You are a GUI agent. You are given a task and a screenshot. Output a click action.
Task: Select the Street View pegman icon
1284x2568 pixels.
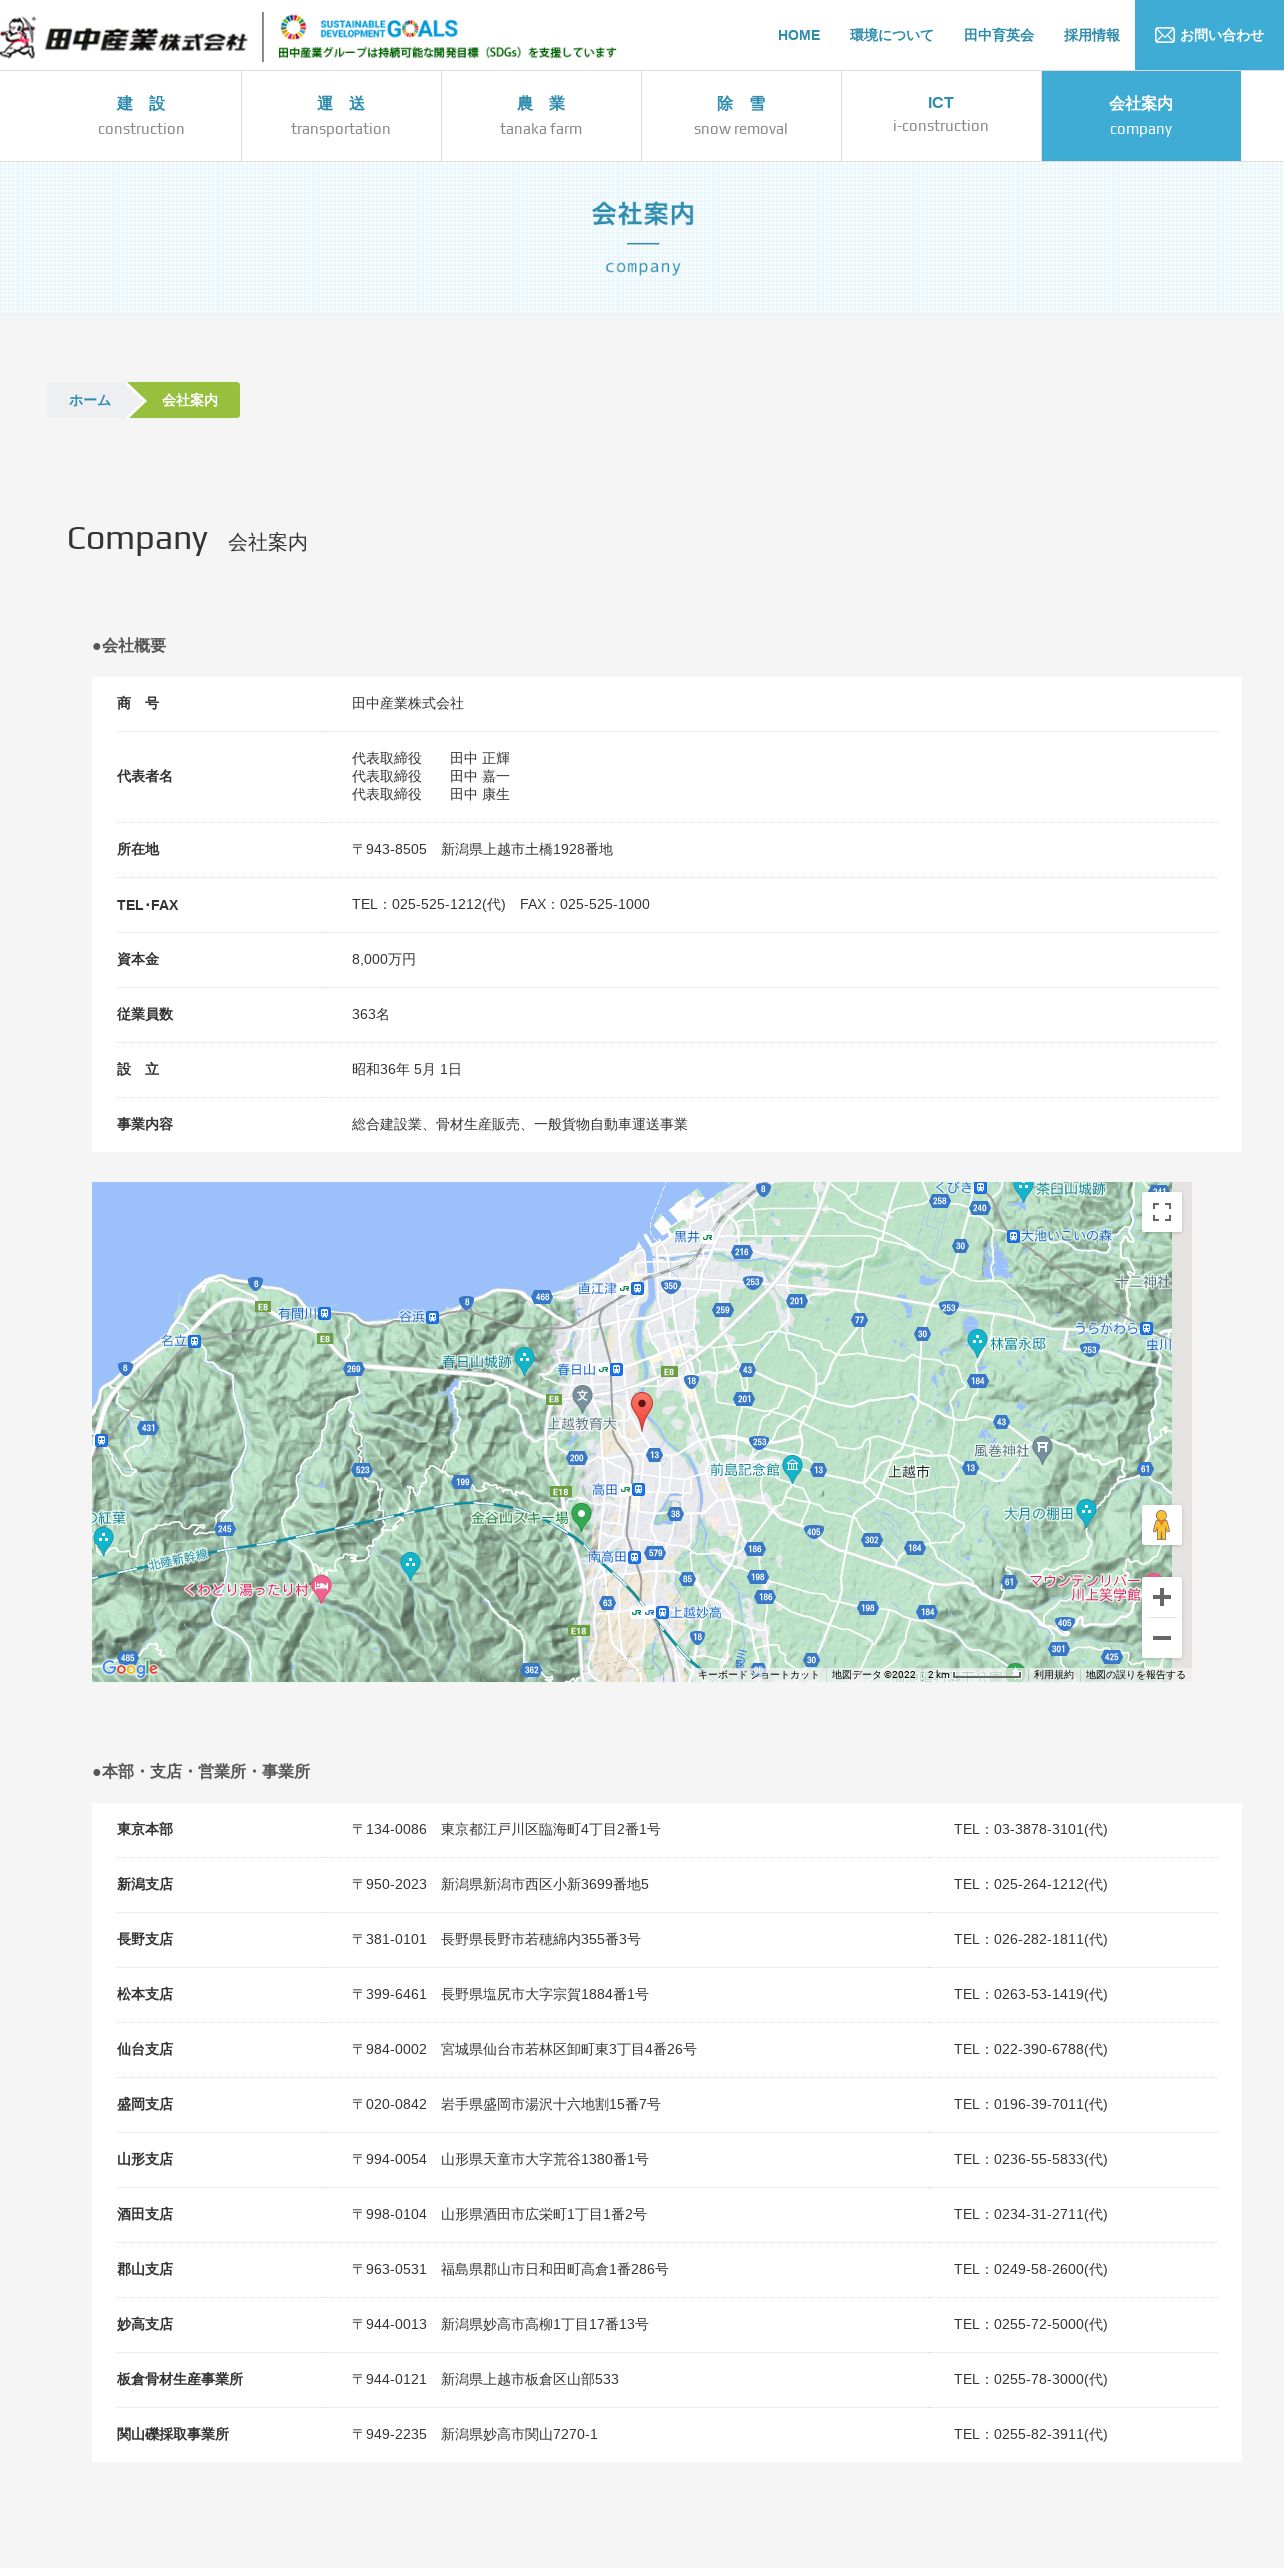coord(1161,1525)
